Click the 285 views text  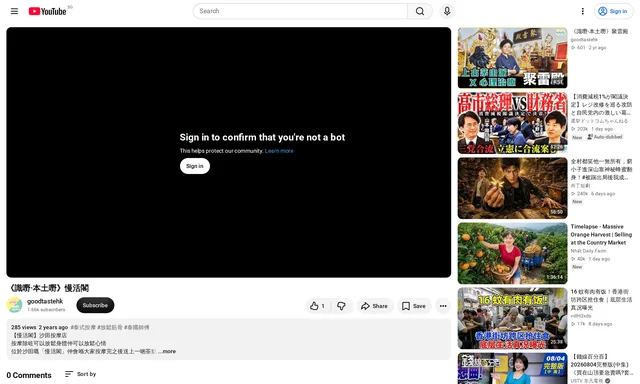(x=24, y=327)
